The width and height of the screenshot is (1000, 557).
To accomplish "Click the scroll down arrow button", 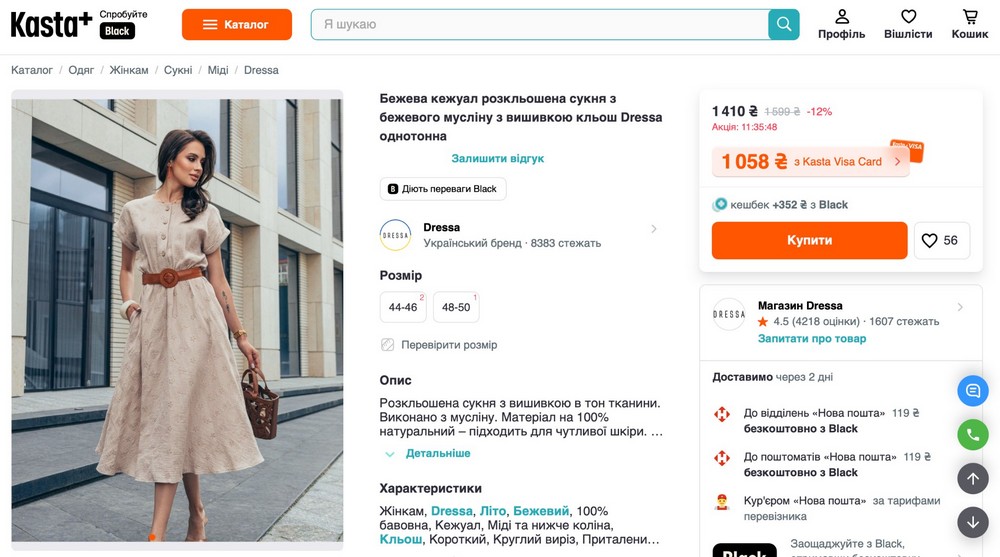I will tap(972, 522).
